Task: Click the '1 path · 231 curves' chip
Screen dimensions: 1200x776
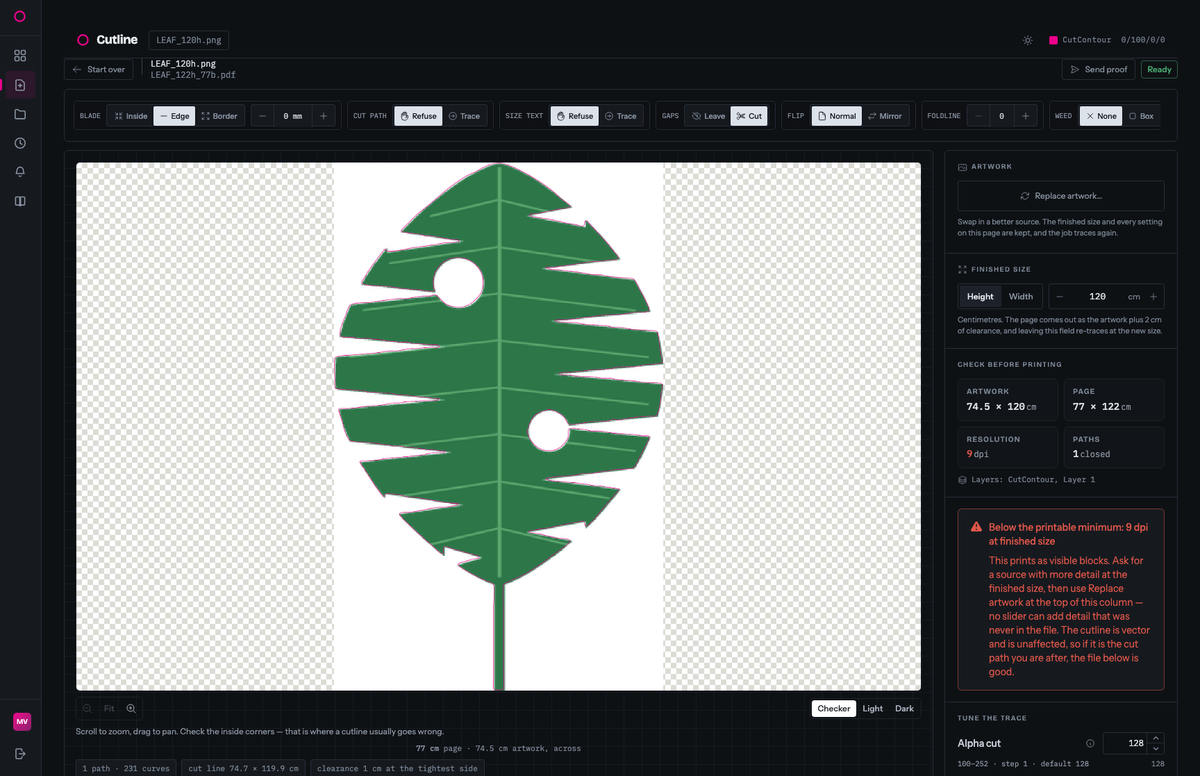Action: coord(126,768)
